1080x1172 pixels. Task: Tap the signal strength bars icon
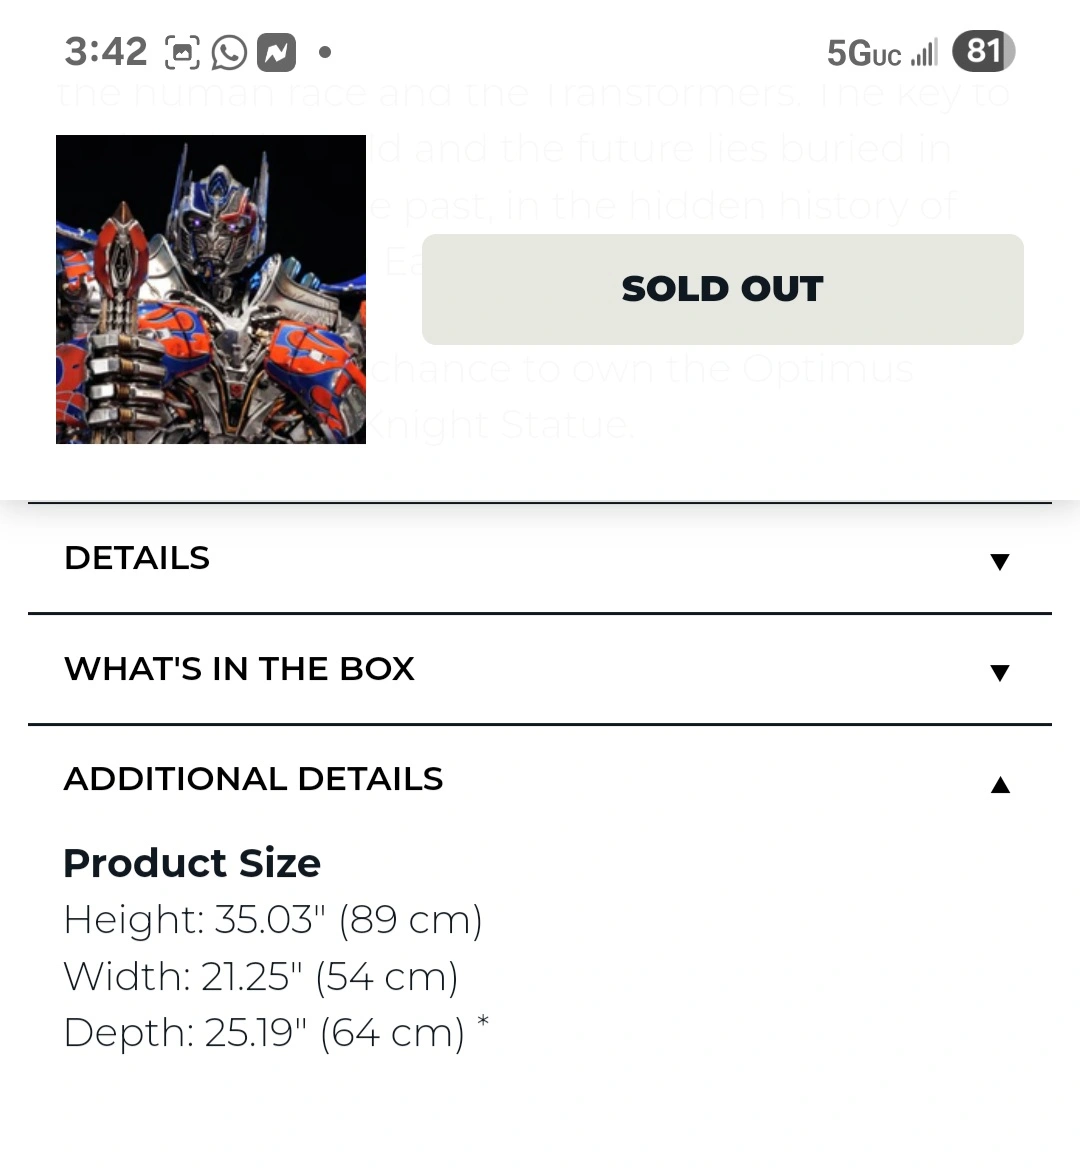pos(924,53)
